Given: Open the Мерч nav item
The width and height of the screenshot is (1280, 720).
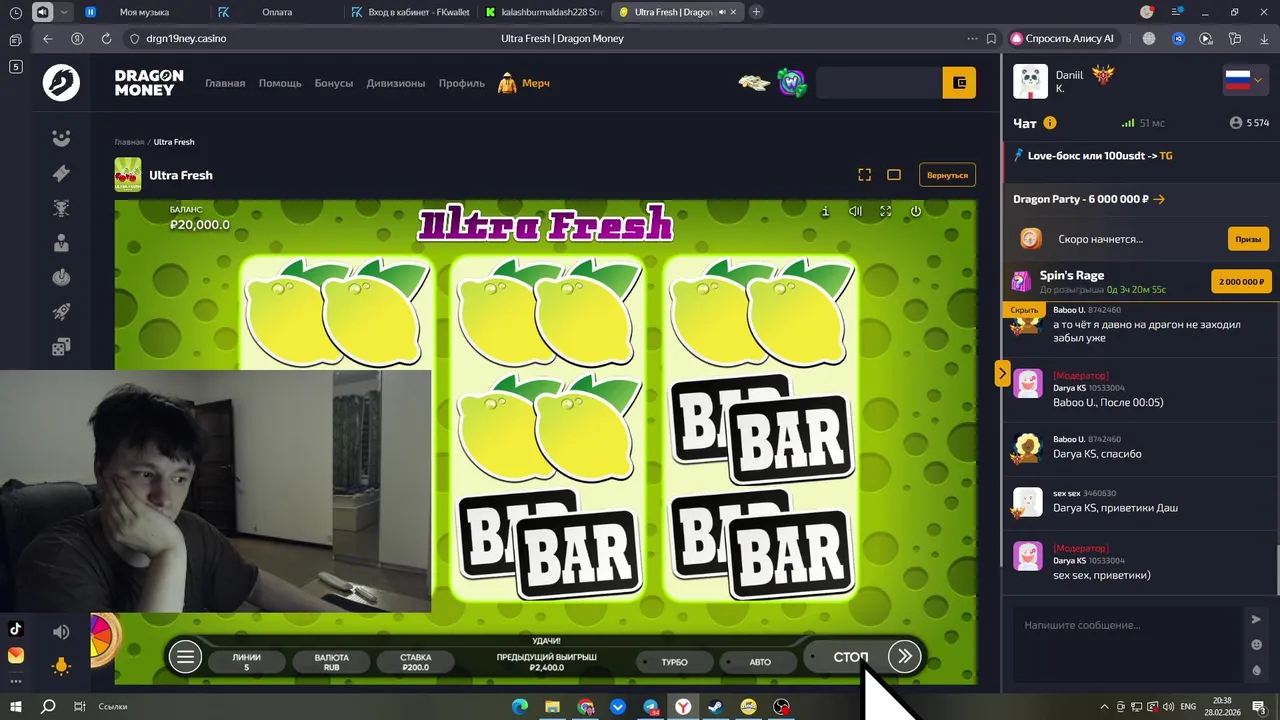Looking at the screenshot, I should pos(524,83).
